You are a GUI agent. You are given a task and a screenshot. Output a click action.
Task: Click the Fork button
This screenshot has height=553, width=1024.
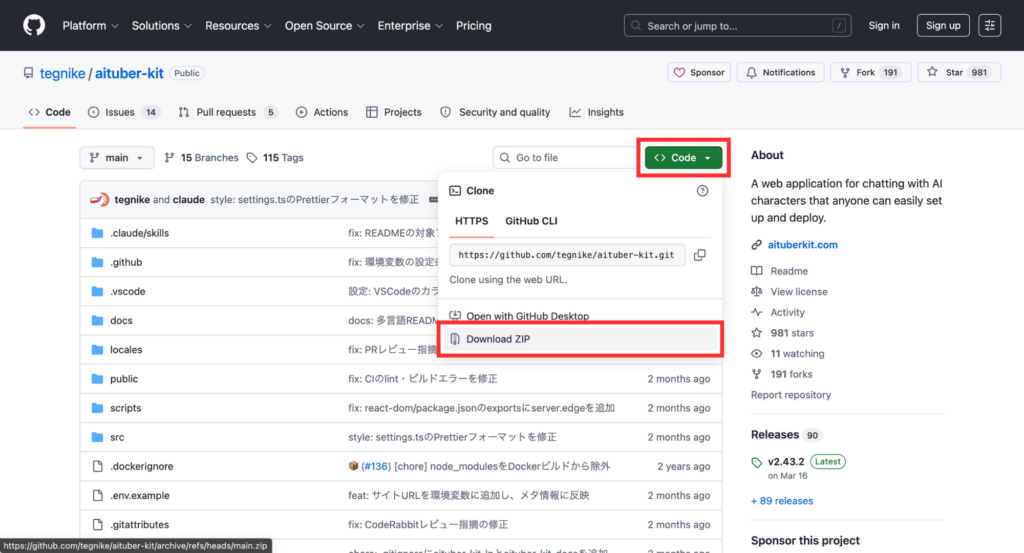tap(870, 72)
